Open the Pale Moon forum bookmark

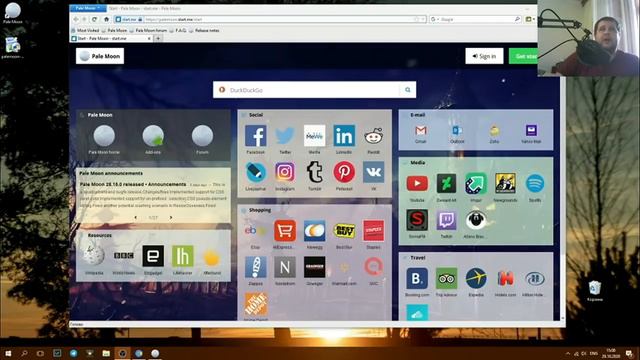point(148,30)
